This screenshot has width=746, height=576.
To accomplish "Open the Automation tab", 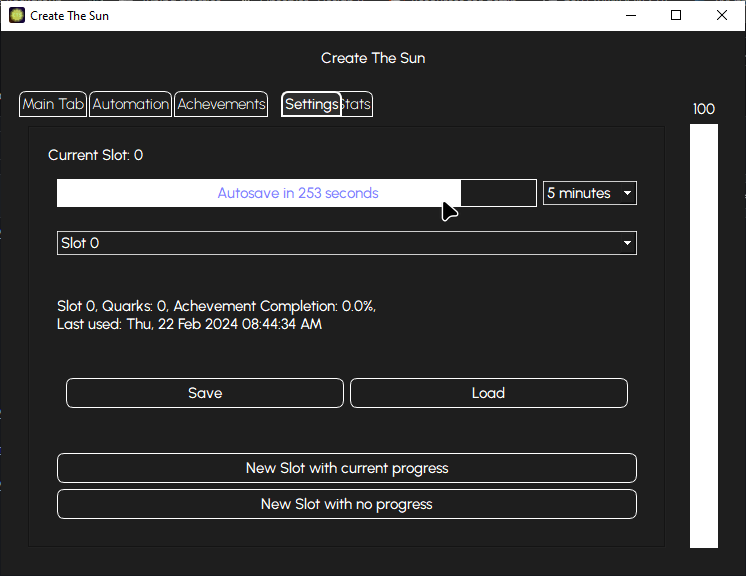I will click(x=130, y=104).
